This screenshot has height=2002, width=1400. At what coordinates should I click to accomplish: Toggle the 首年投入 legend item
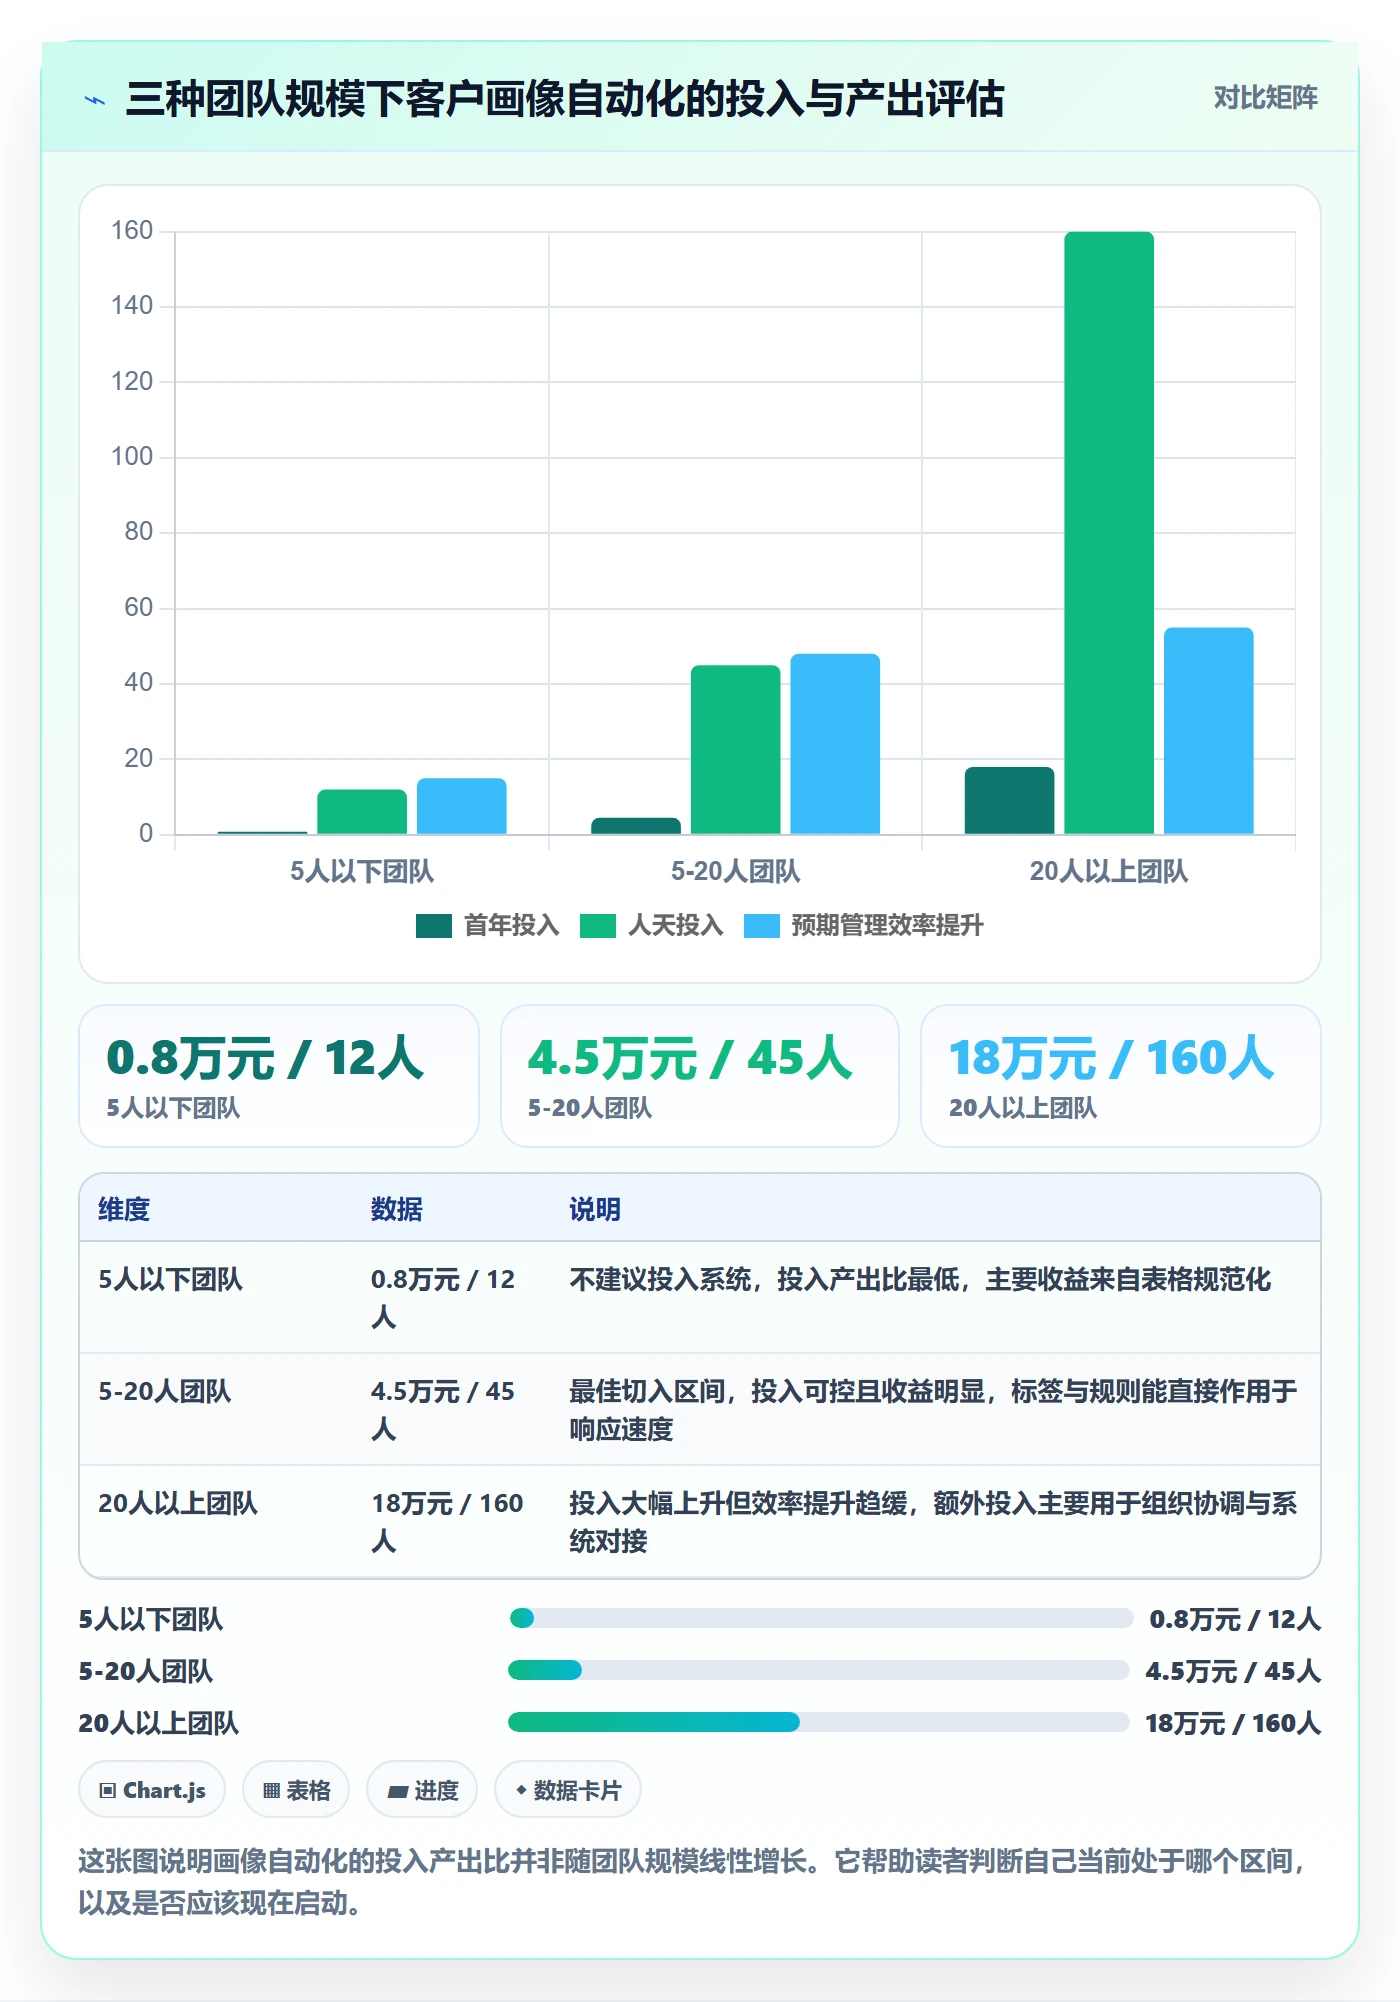point(487,926)
